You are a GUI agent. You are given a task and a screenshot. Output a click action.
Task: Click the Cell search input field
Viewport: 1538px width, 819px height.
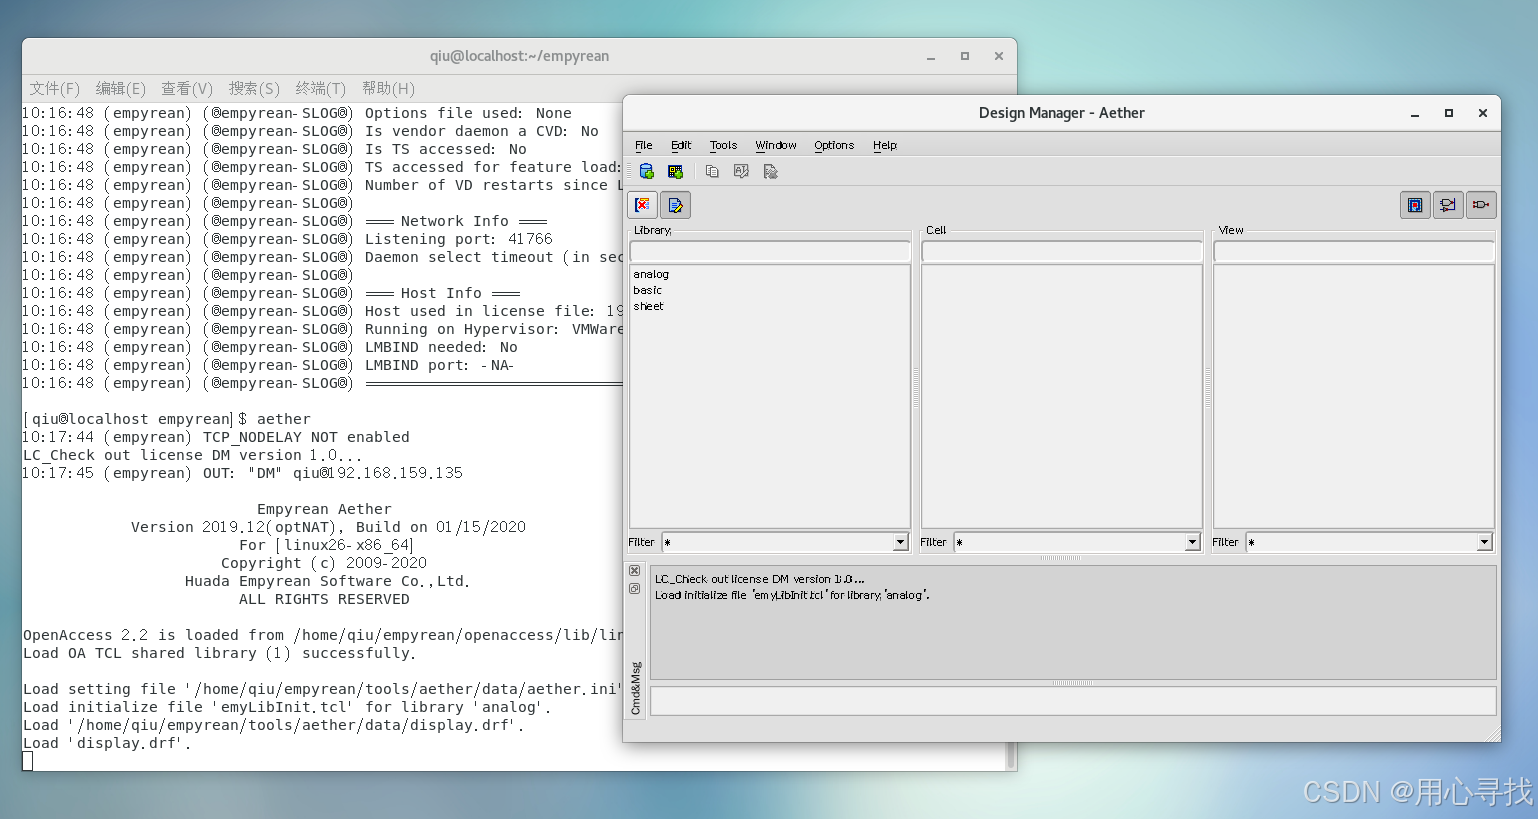click(x=1062, y=251)
